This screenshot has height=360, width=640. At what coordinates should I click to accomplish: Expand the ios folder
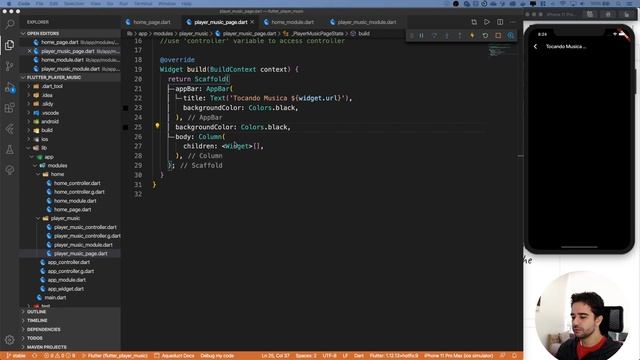[44, 139]
